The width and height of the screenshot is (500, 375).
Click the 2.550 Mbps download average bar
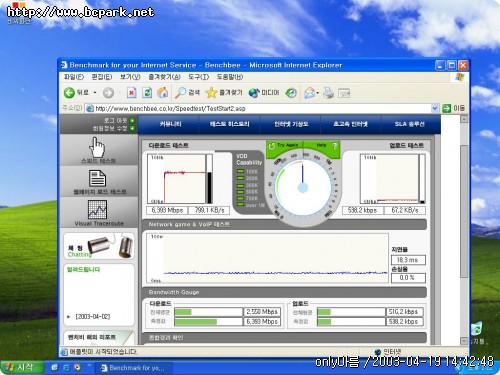(209, 312)
